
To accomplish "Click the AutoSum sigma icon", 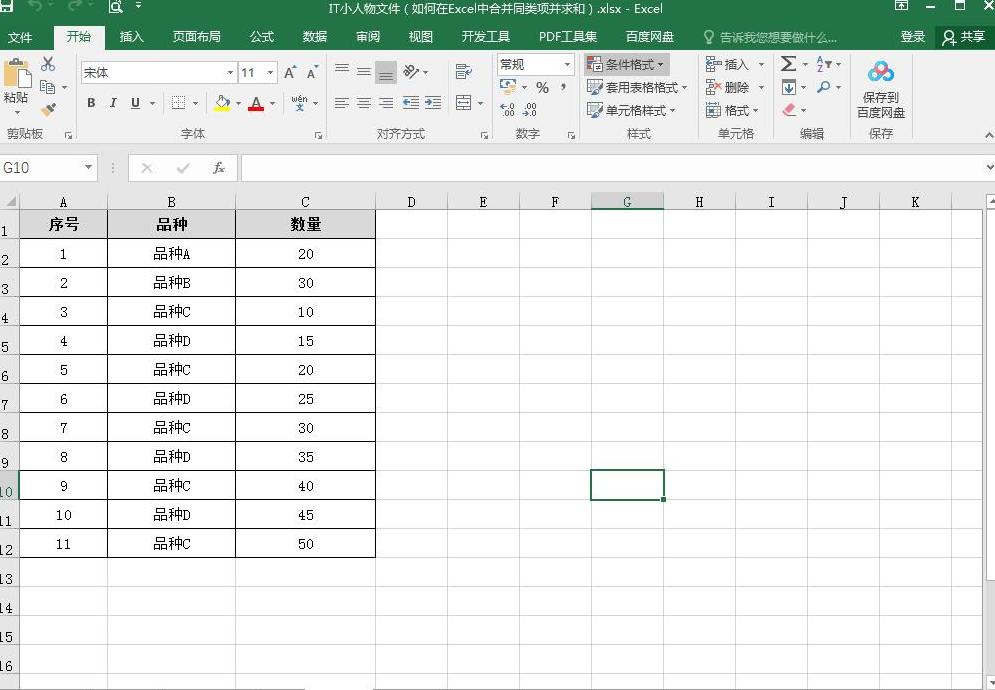I will (x=788, y=63).
